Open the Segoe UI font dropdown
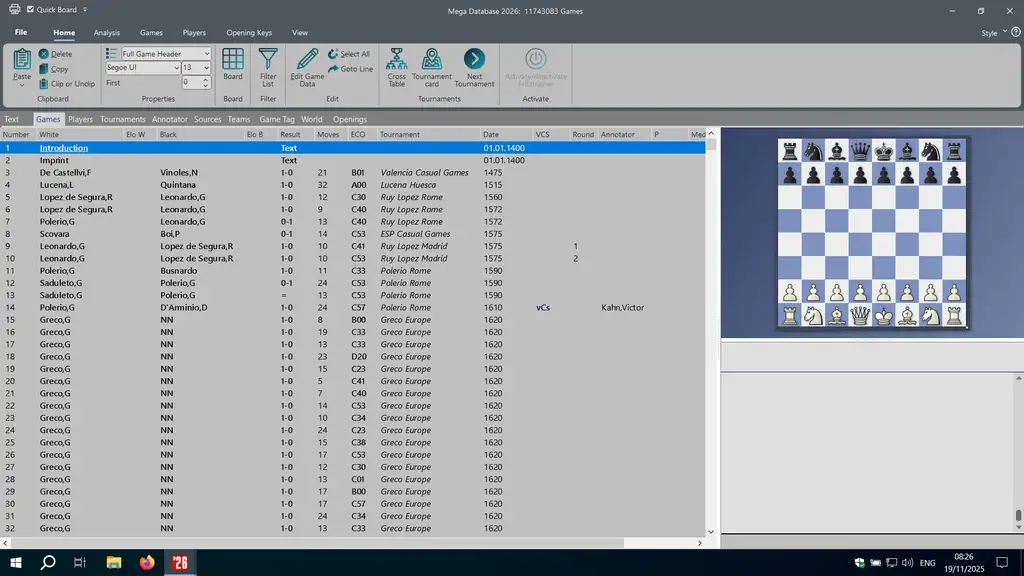Screen dimensions: 1024x576 pyautogui.click(x=175, y=68)
